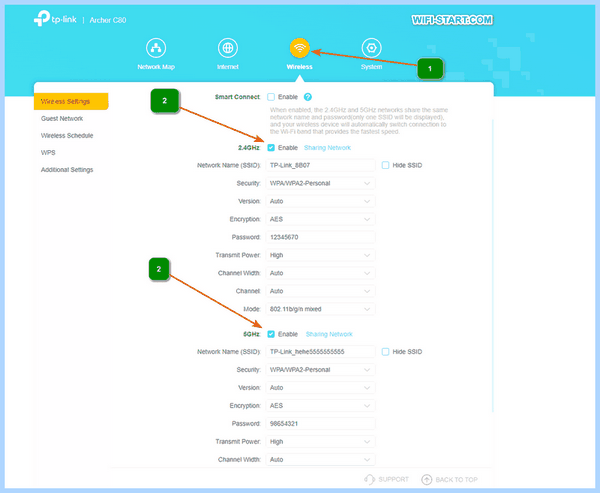Open the 2.4GHz Transmit Power dropdown

[x=320, y=255]
